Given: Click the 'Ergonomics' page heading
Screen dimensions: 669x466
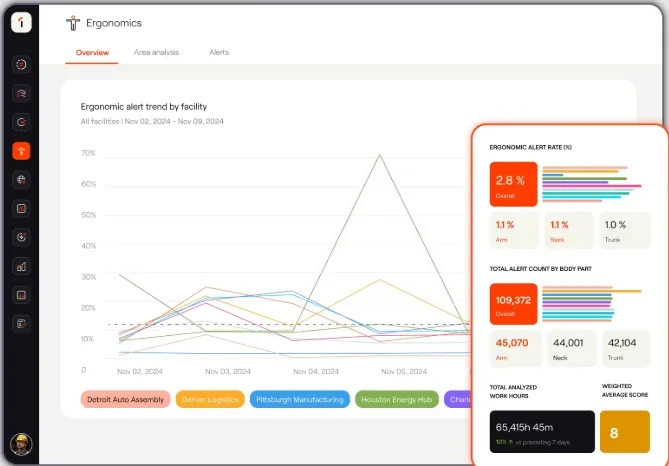Looking at the screenshot, I should click(114, 23).
